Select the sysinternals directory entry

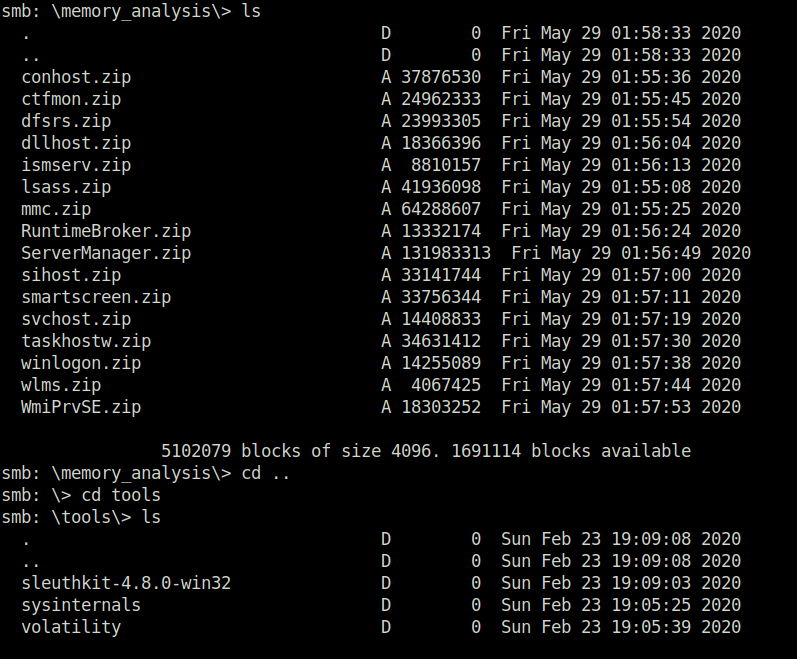click(81, 605)
